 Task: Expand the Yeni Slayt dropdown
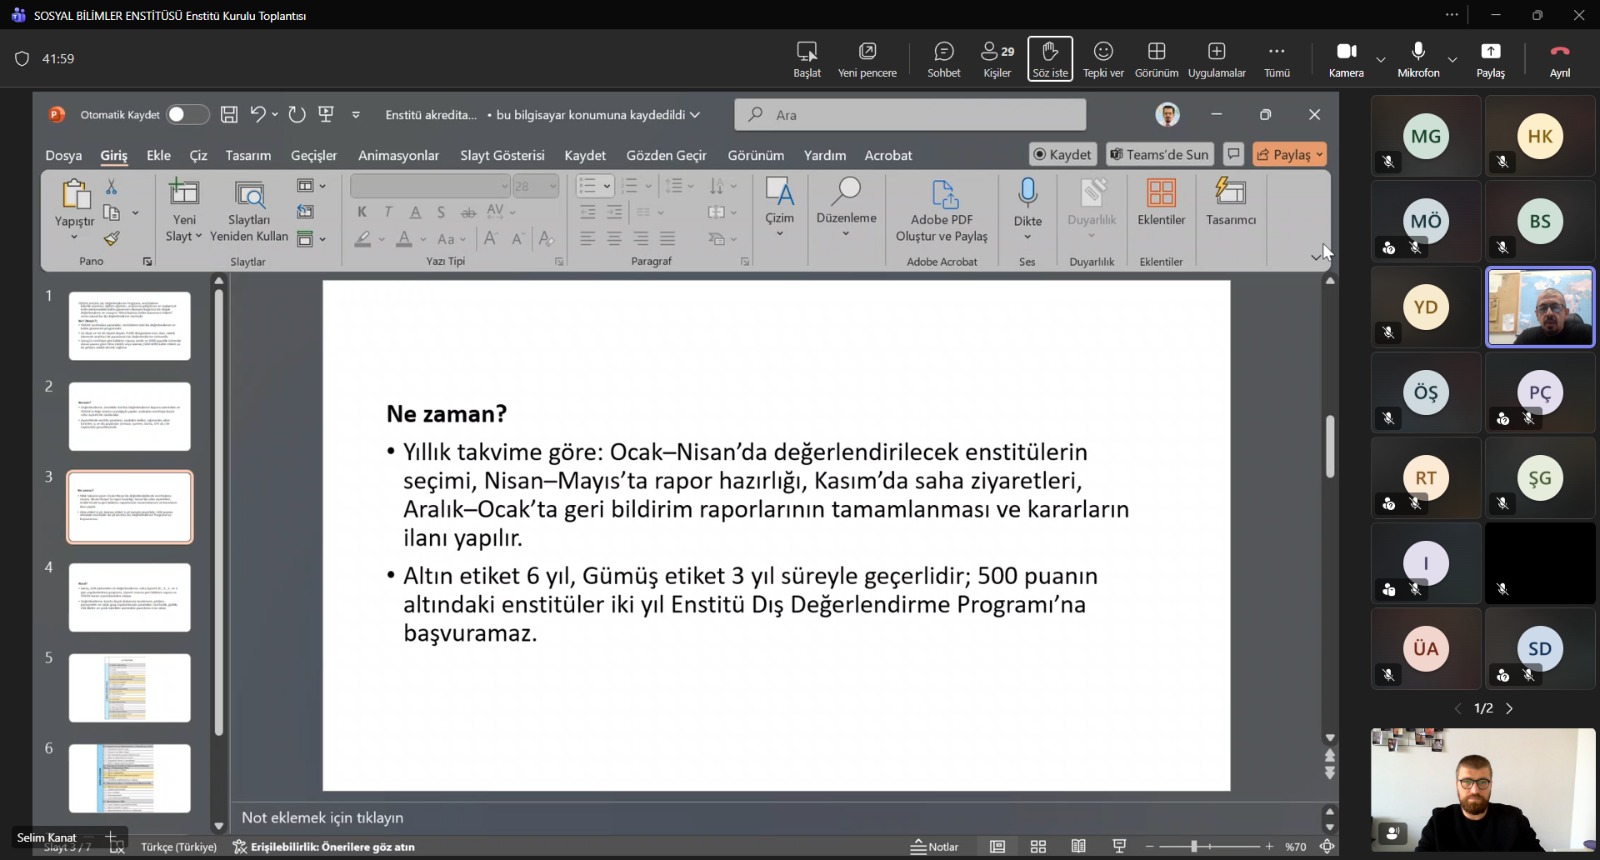184,237
